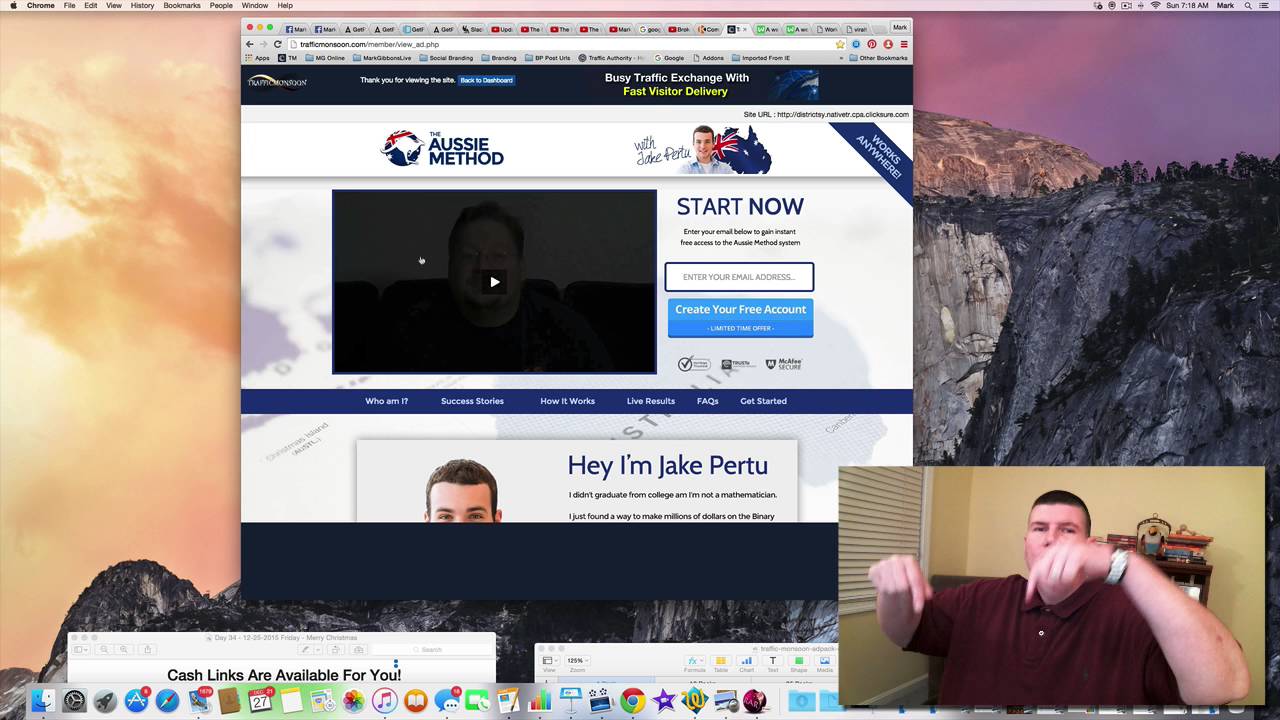Image resolution: width=1280 pixels, height=720 pixels.
Task: Click the Table button in Numbers window
Action: 720,663
